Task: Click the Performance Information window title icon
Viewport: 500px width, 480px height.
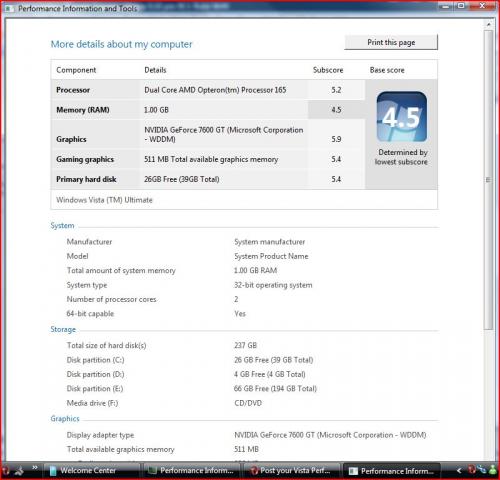Action: click(9, 8)
